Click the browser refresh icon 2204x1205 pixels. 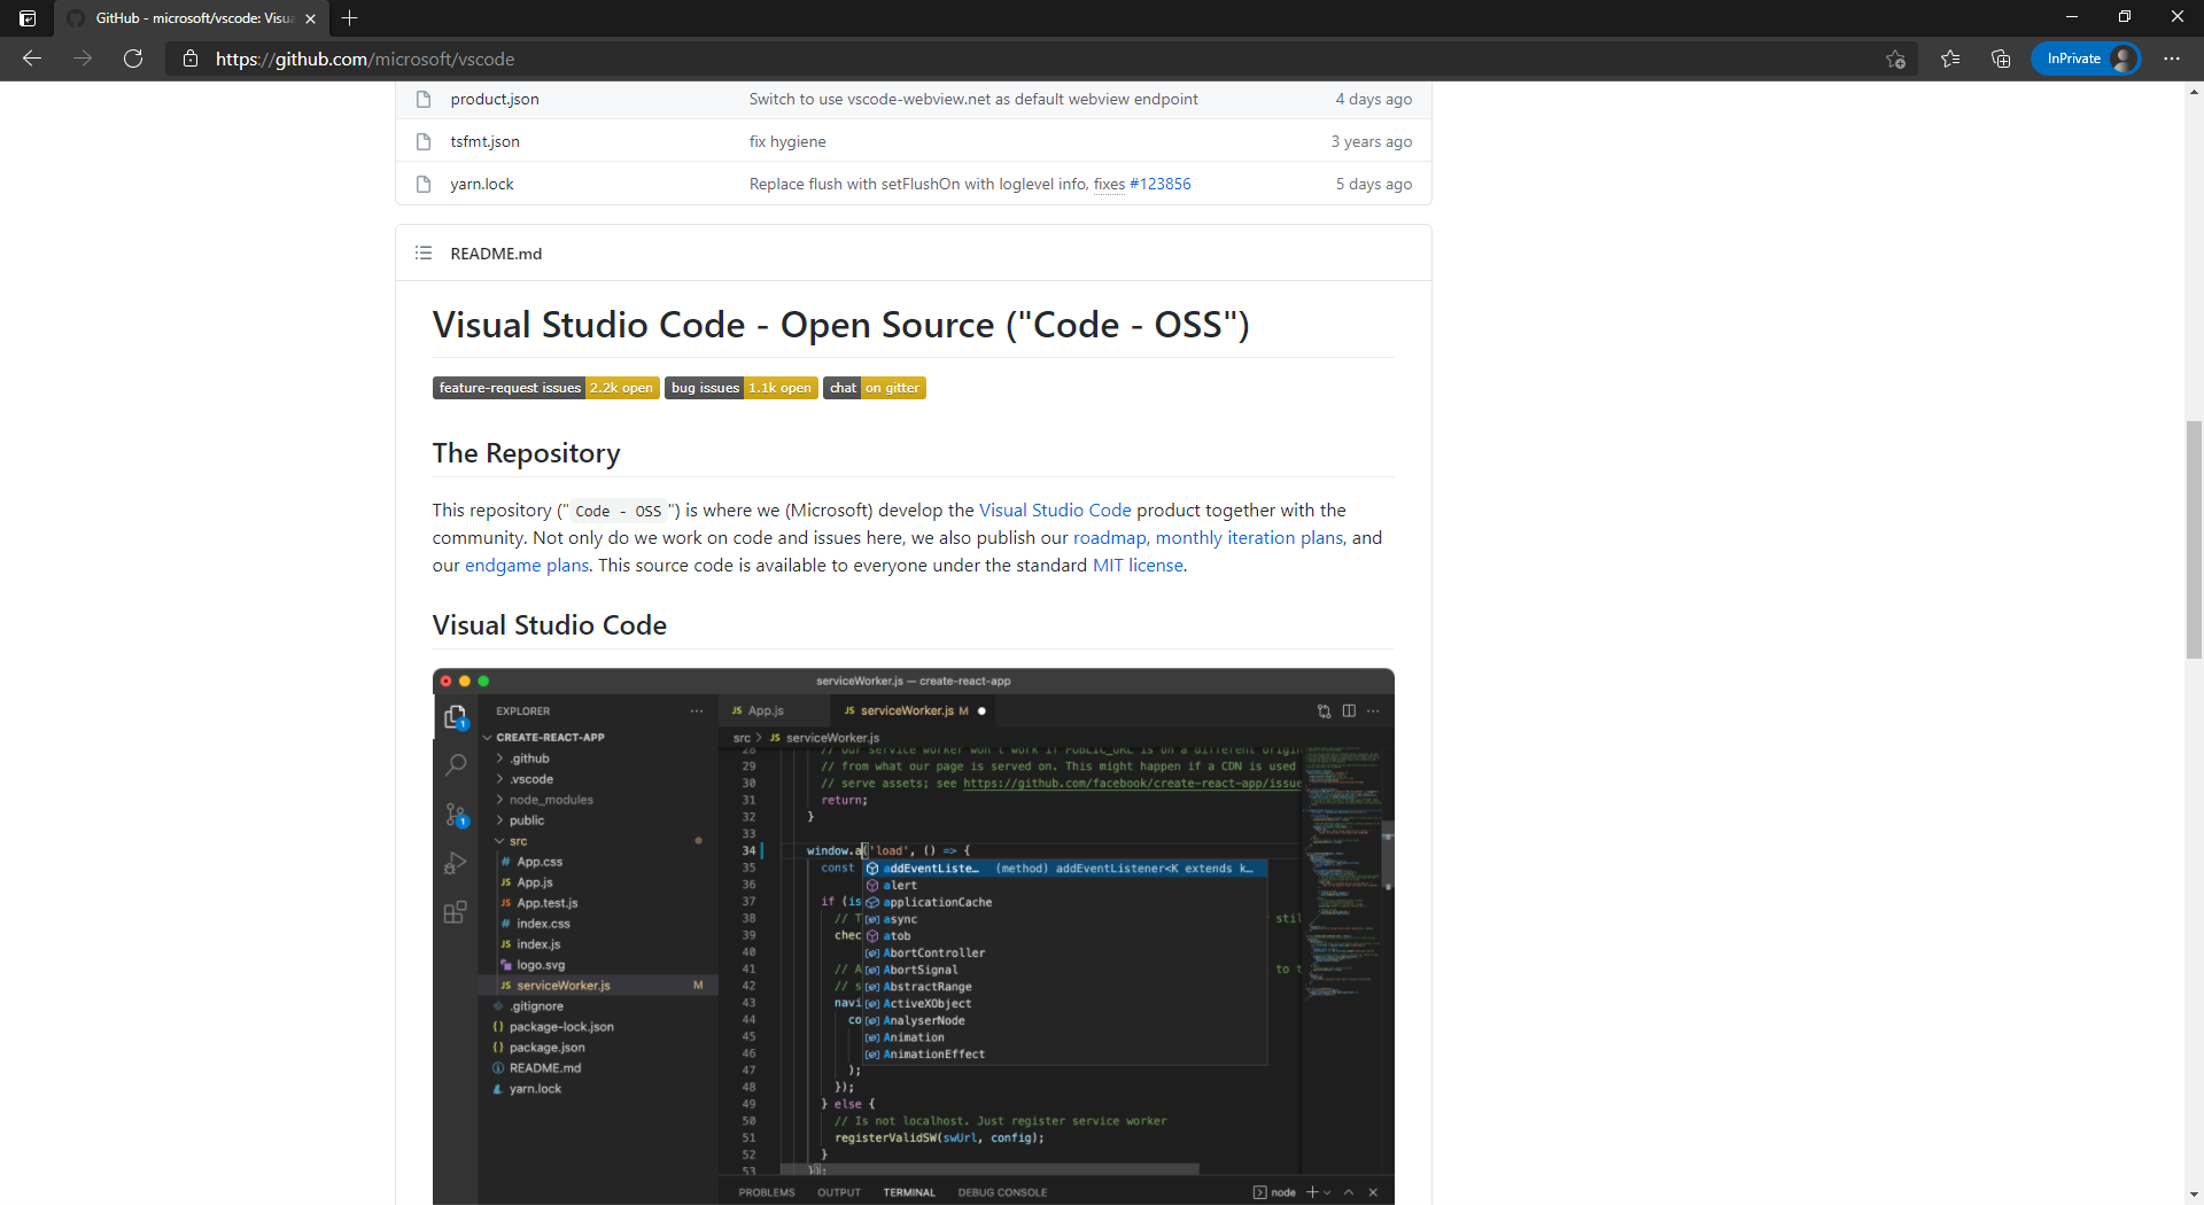tap(133, 59)
